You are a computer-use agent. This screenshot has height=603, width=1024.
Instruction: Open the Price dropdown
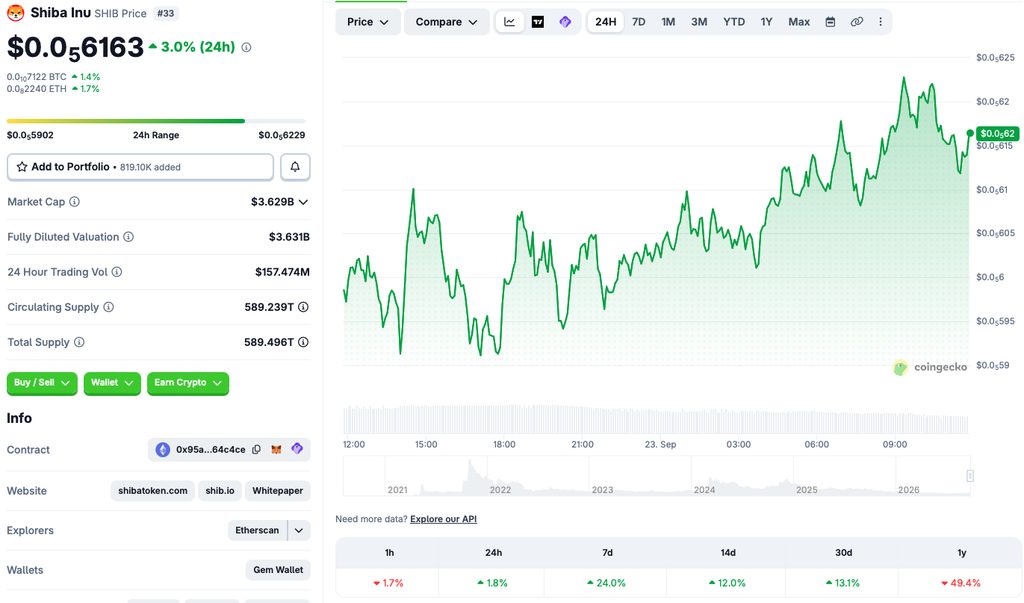tap(368, 22)
